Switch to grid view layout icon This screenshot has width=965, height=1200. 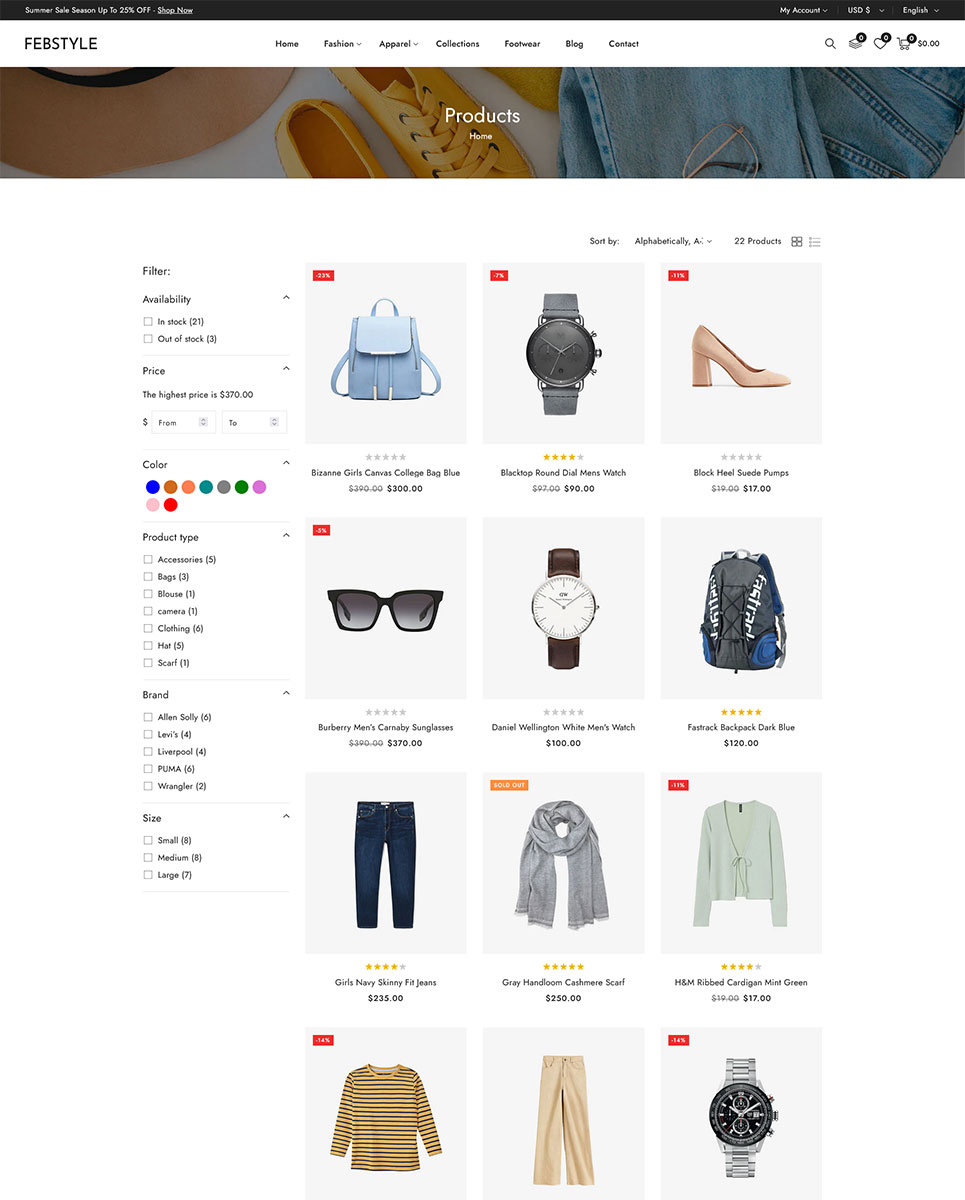tap(797, 242)
